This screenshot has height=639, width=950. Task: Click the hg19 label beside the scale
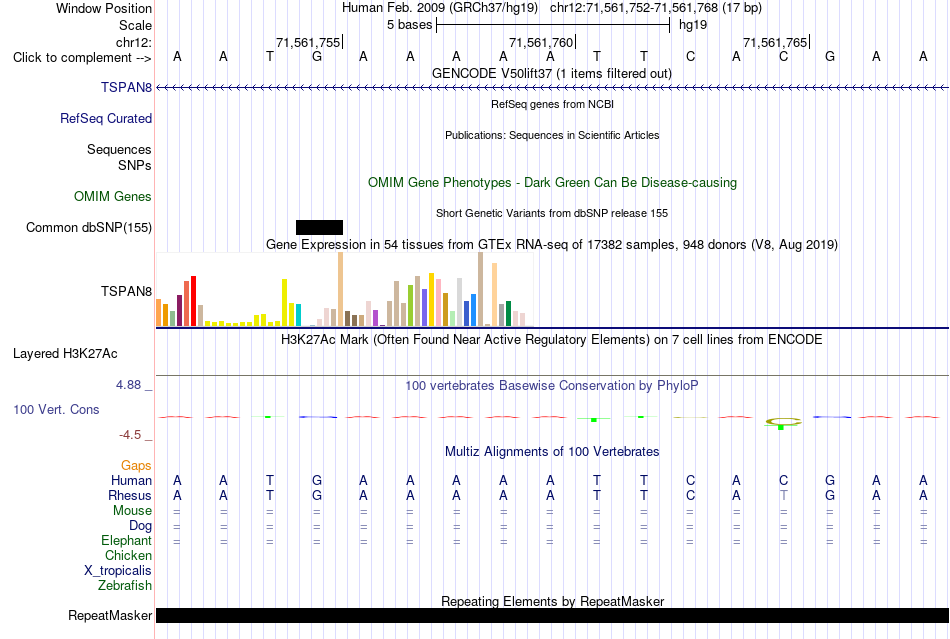click(693, 25)
